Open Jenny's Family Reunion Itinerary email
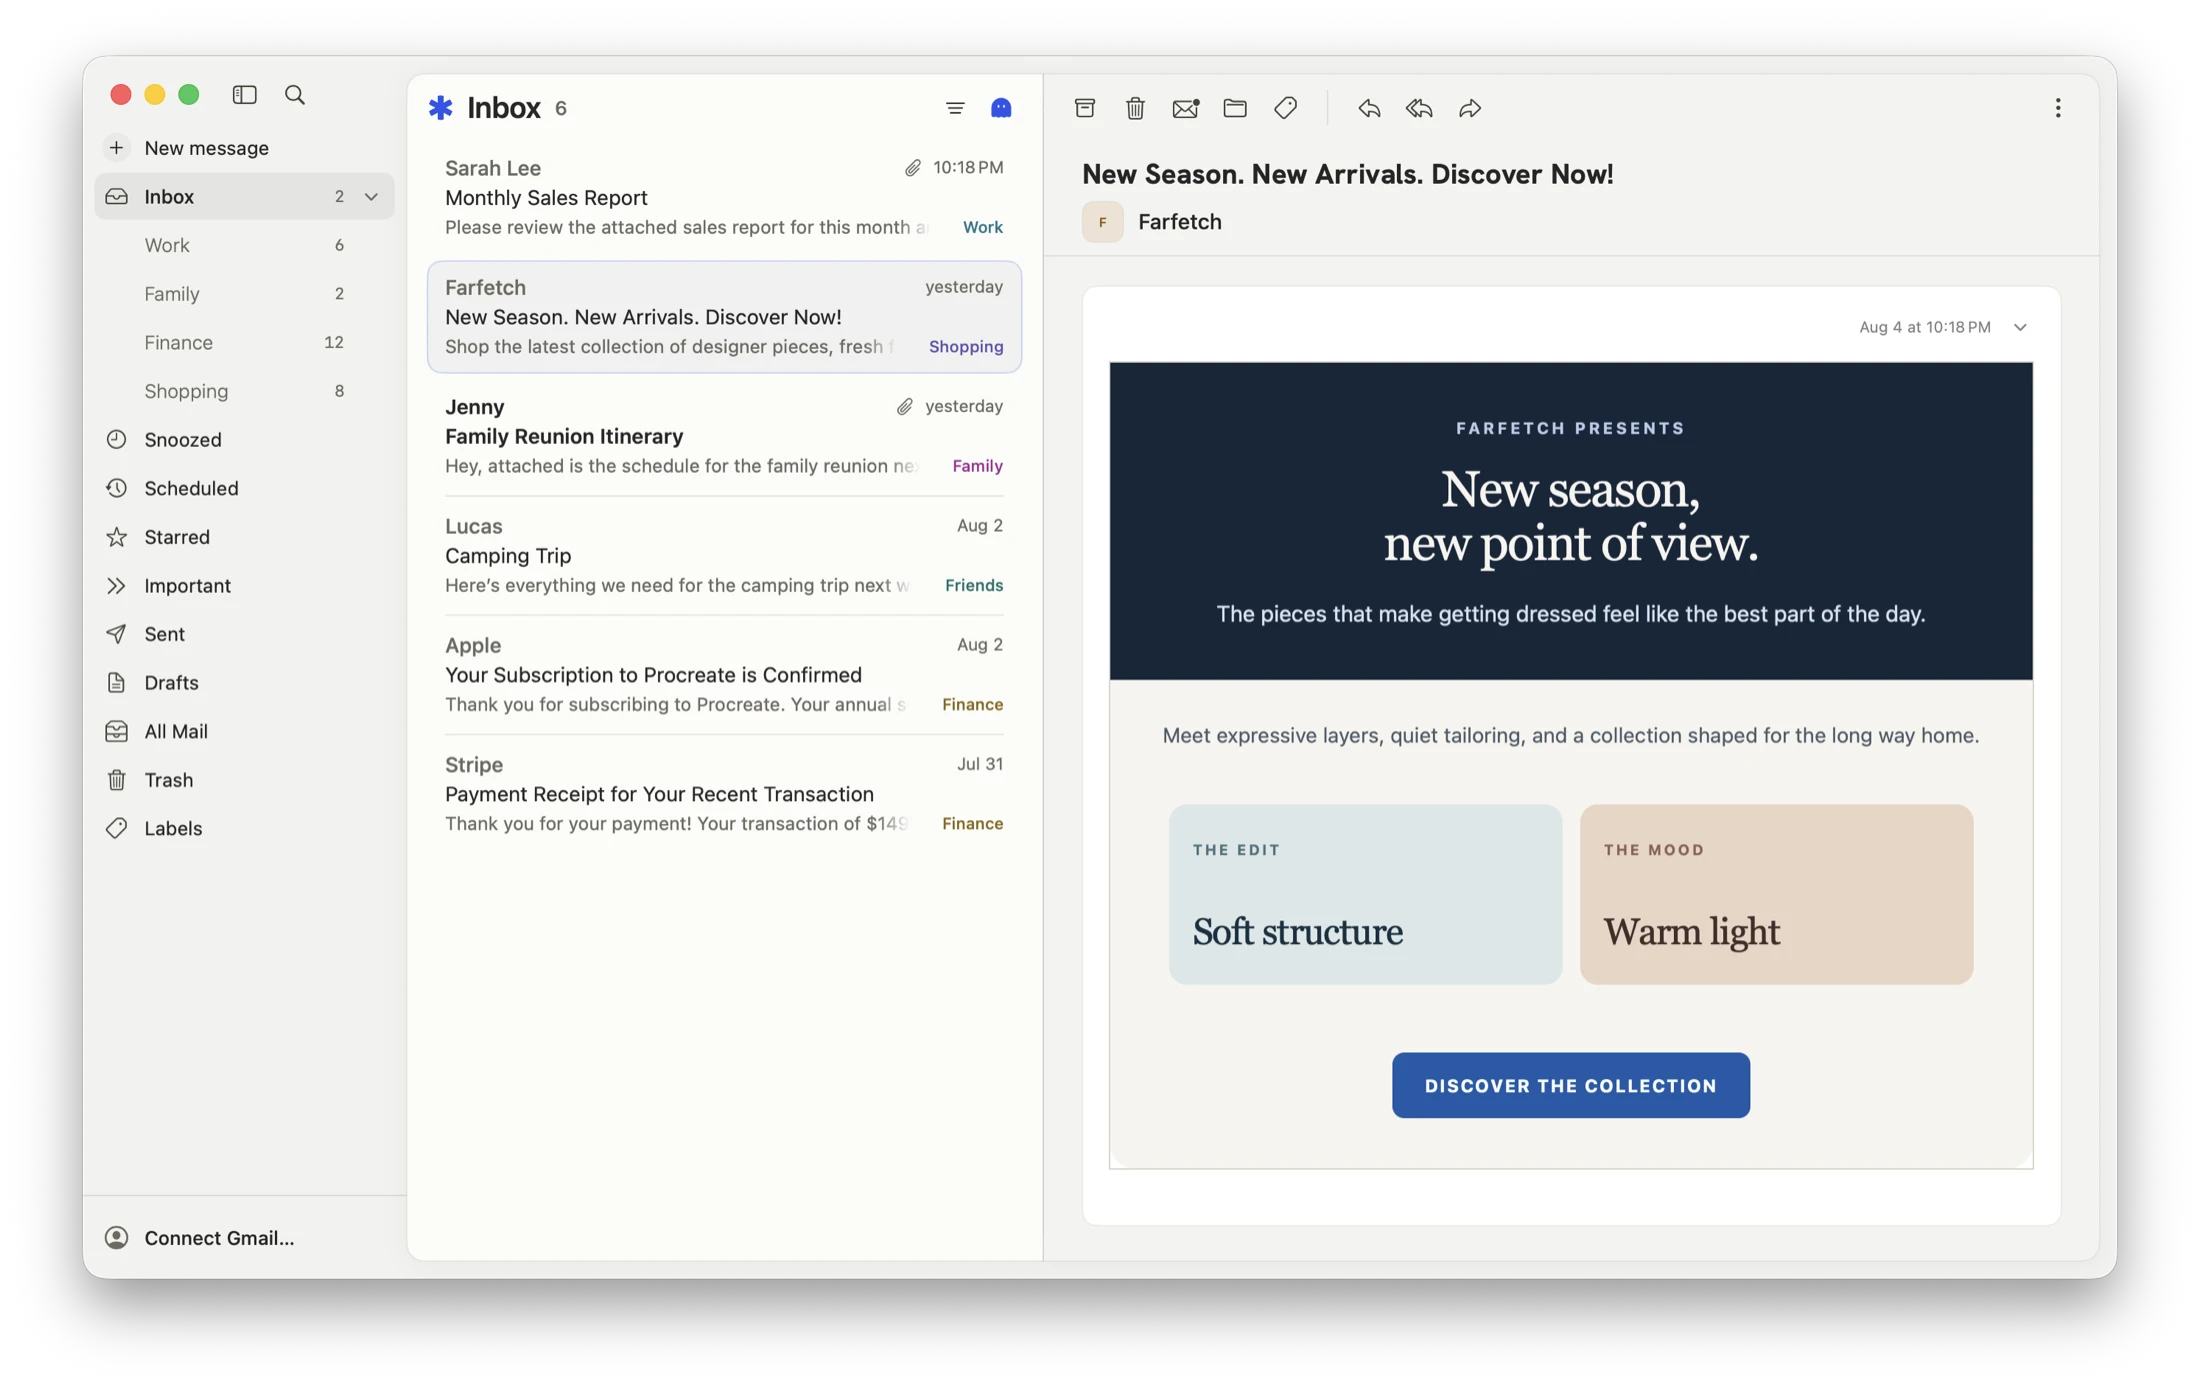Viewport: 2200px width, 1388px height. pyautogui.click(x=724, y=436)
